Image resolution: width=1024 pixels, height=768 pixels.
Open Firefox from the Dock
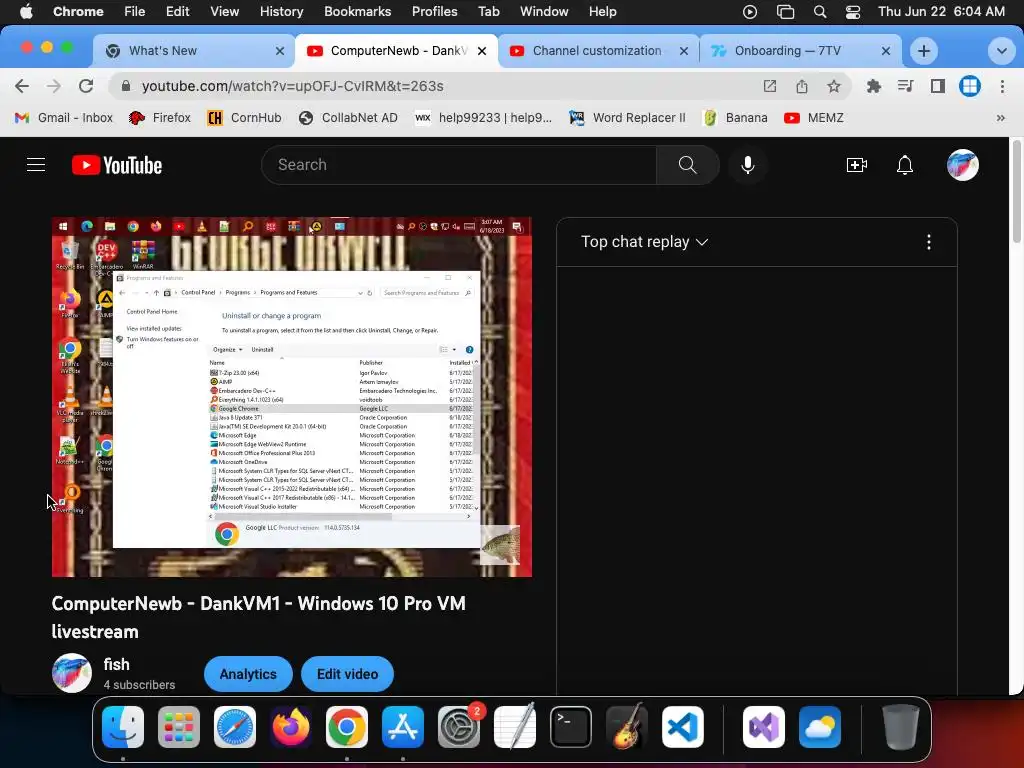pos(291,727)
